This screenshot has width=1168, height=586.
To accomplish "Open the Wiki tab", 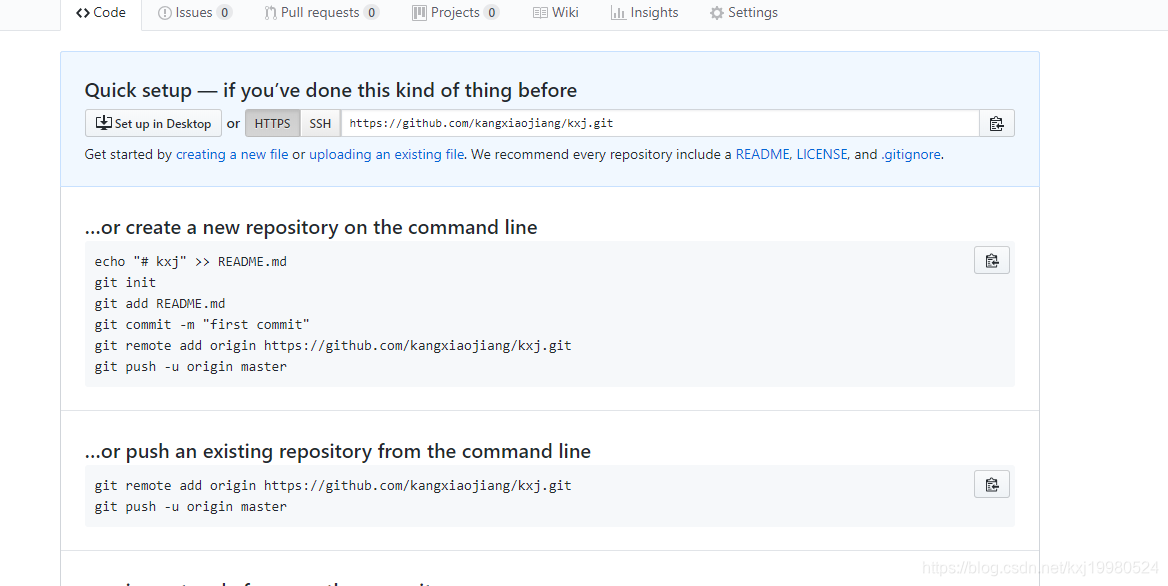I will pos(556,13).
